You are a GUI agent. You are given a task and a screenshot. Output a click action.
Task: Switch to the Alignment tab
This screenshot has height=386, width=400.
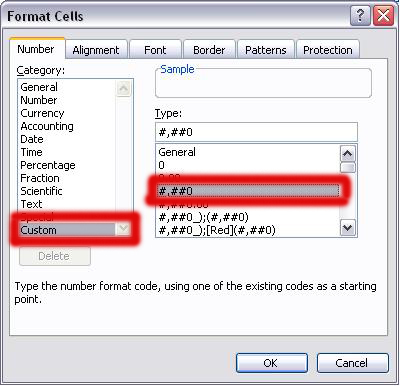point(96,50)
